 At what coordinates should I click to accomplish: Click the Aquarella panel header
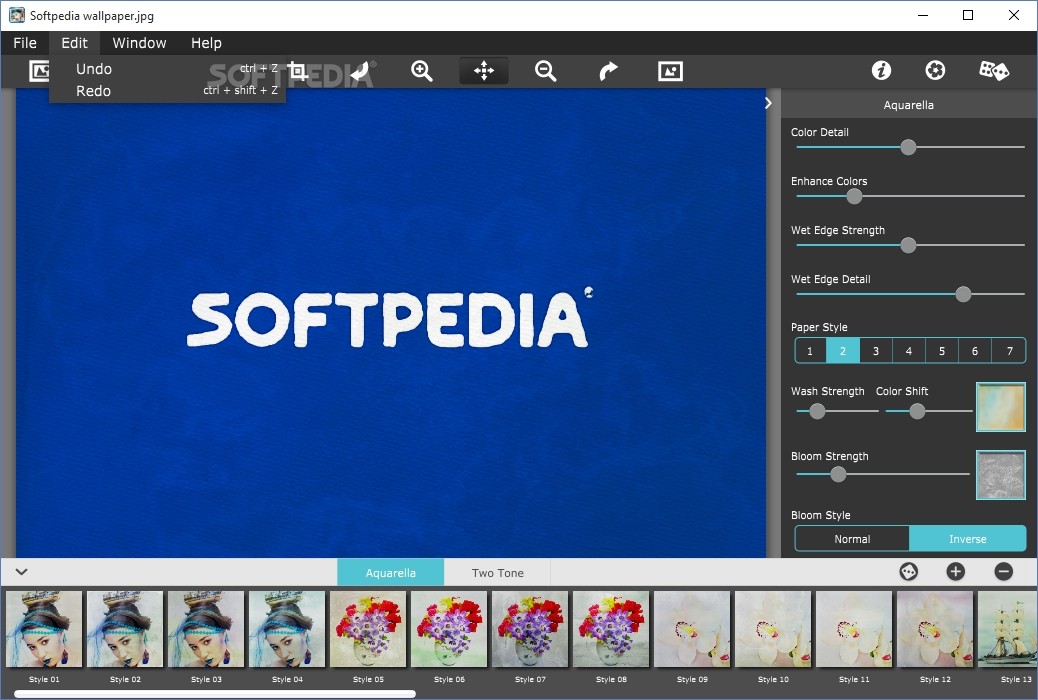(908, 105)
